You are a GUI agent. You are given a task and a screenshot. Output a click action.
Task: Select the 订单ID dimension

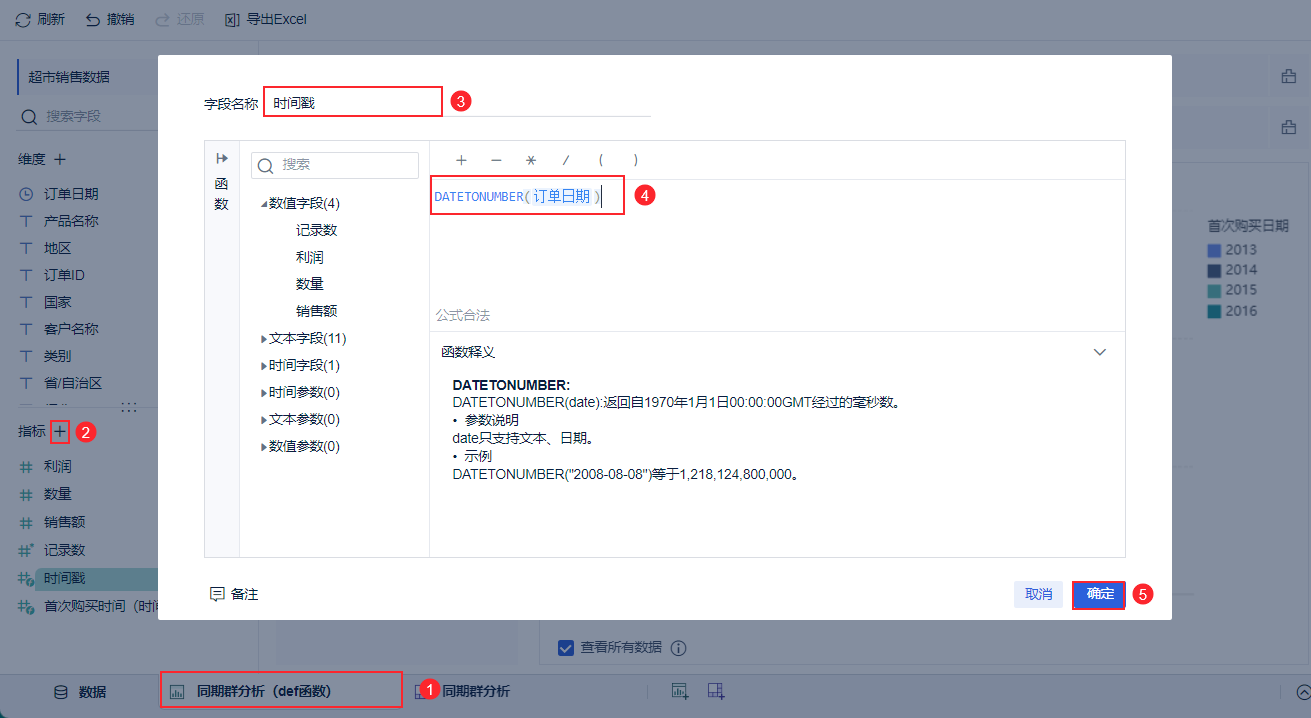coord(64,275)
